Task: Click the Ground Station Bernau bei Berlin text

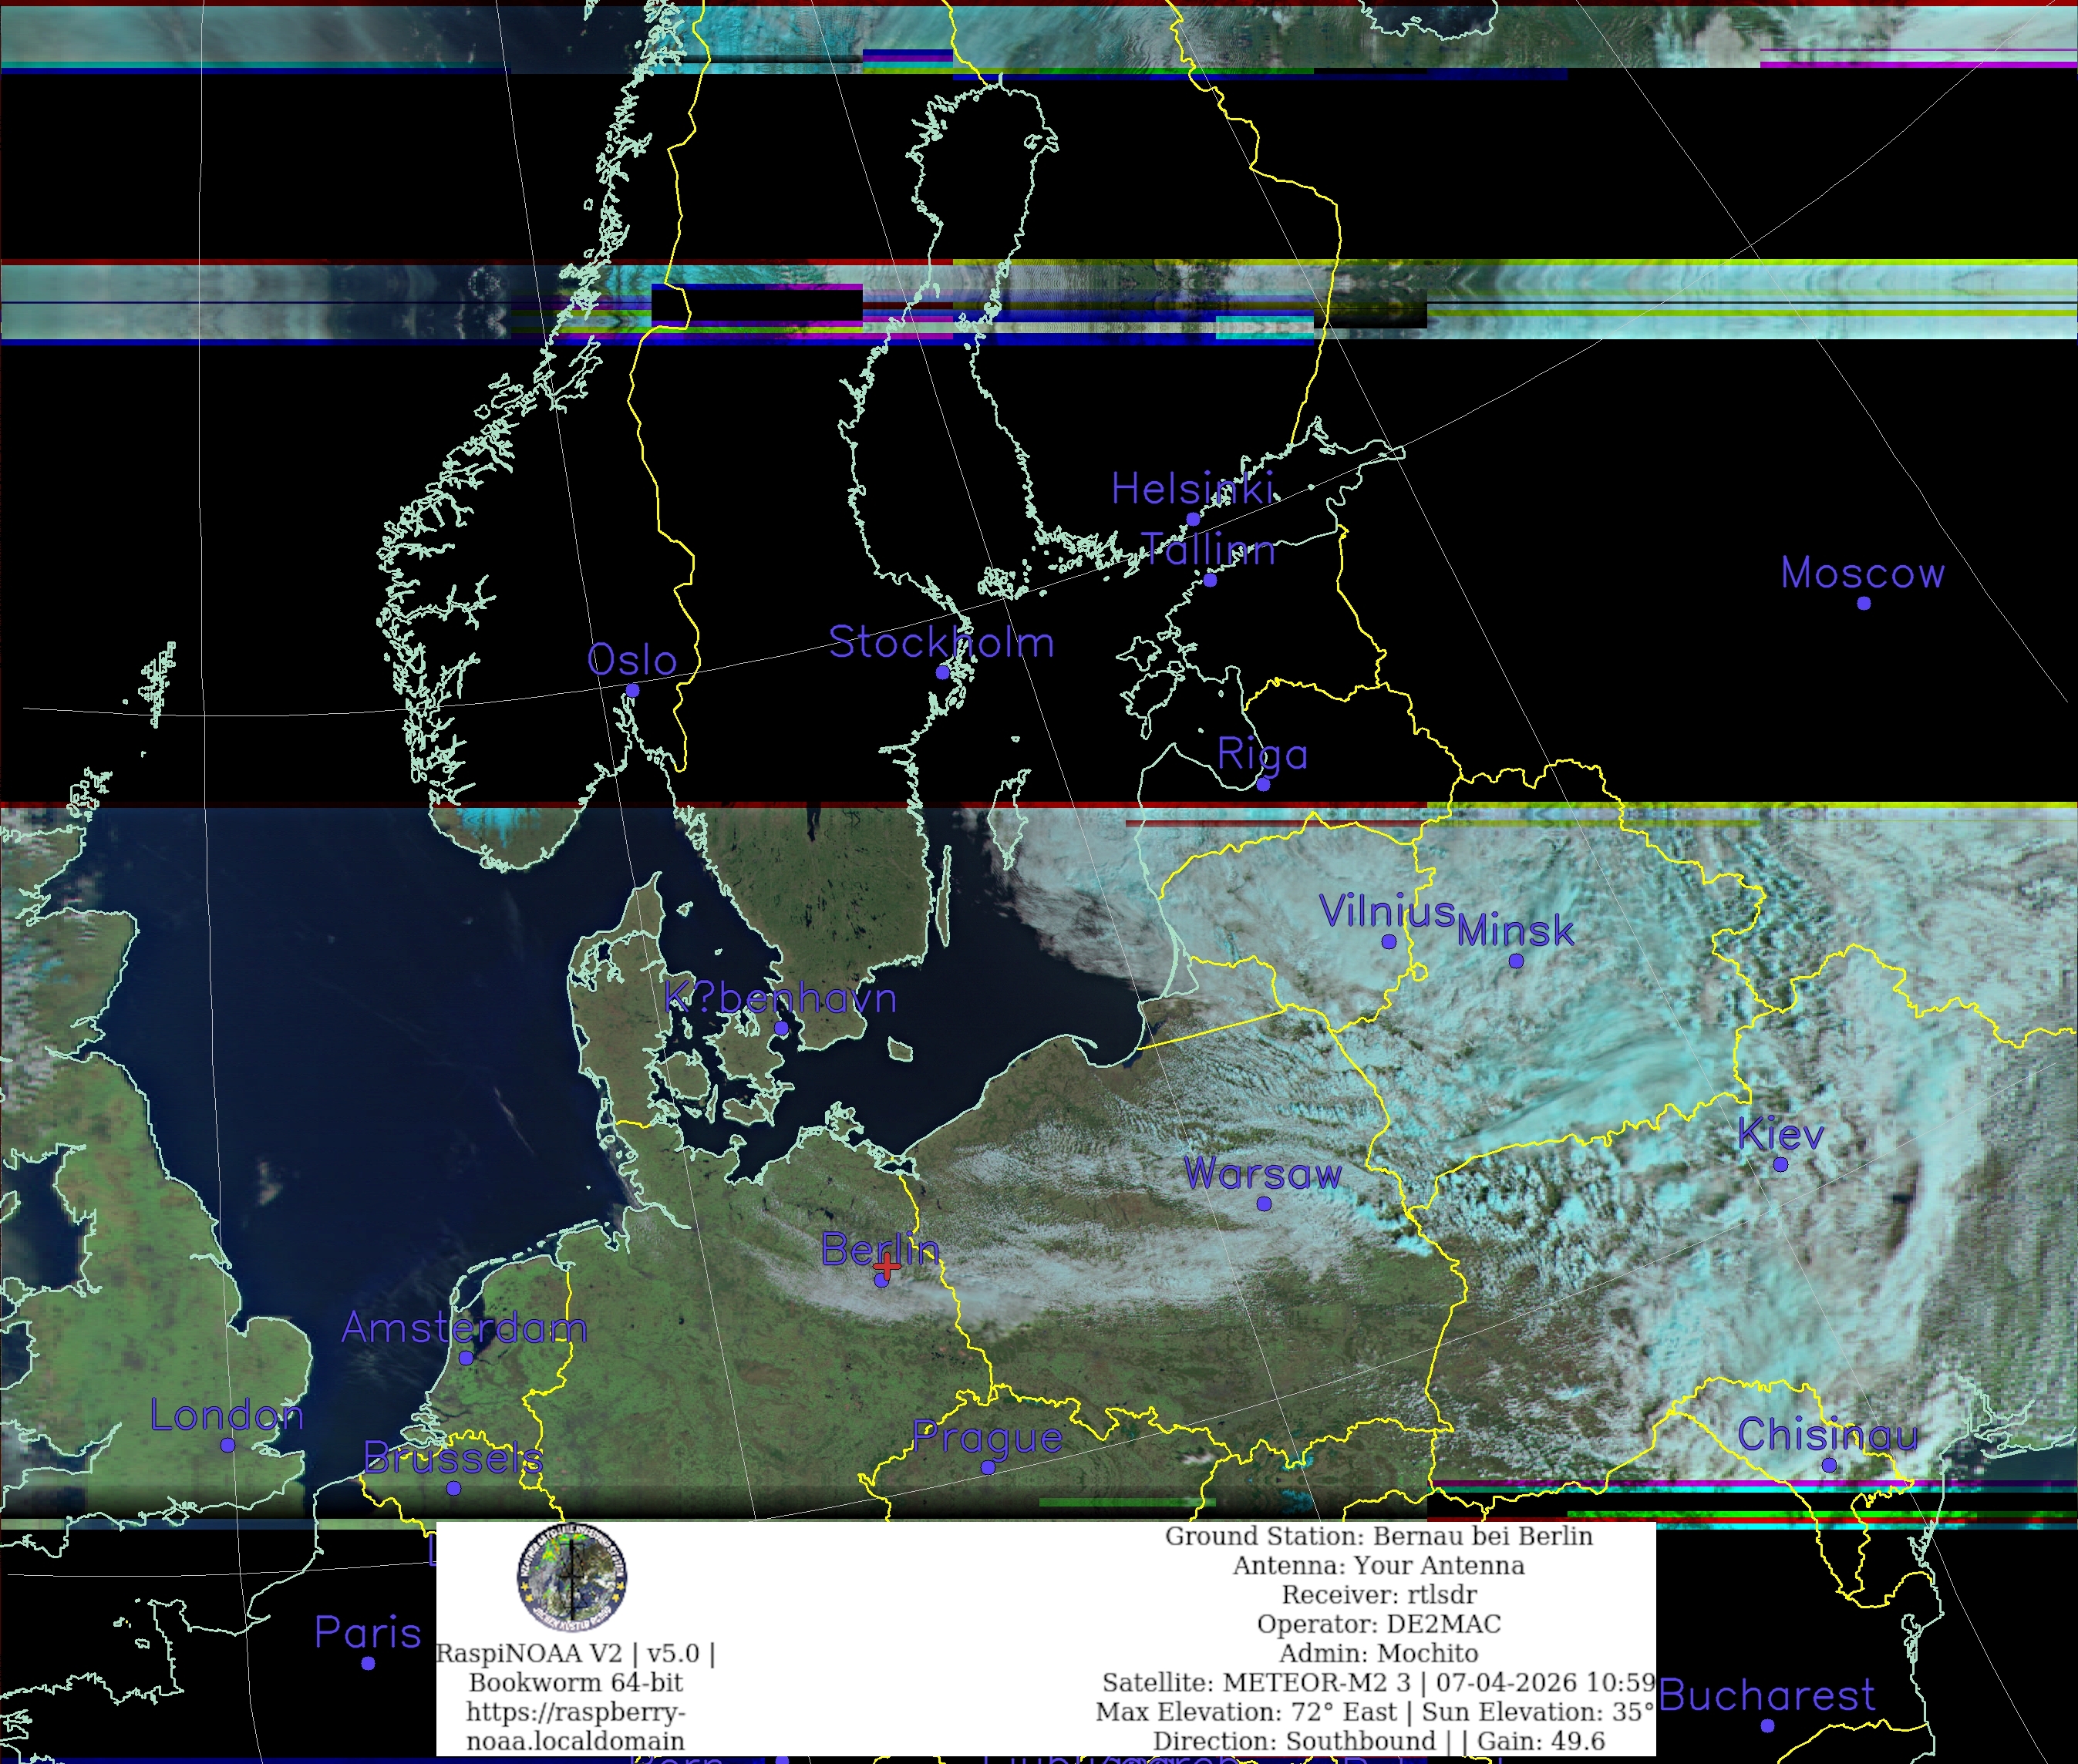Action: coord(1378,1536)
